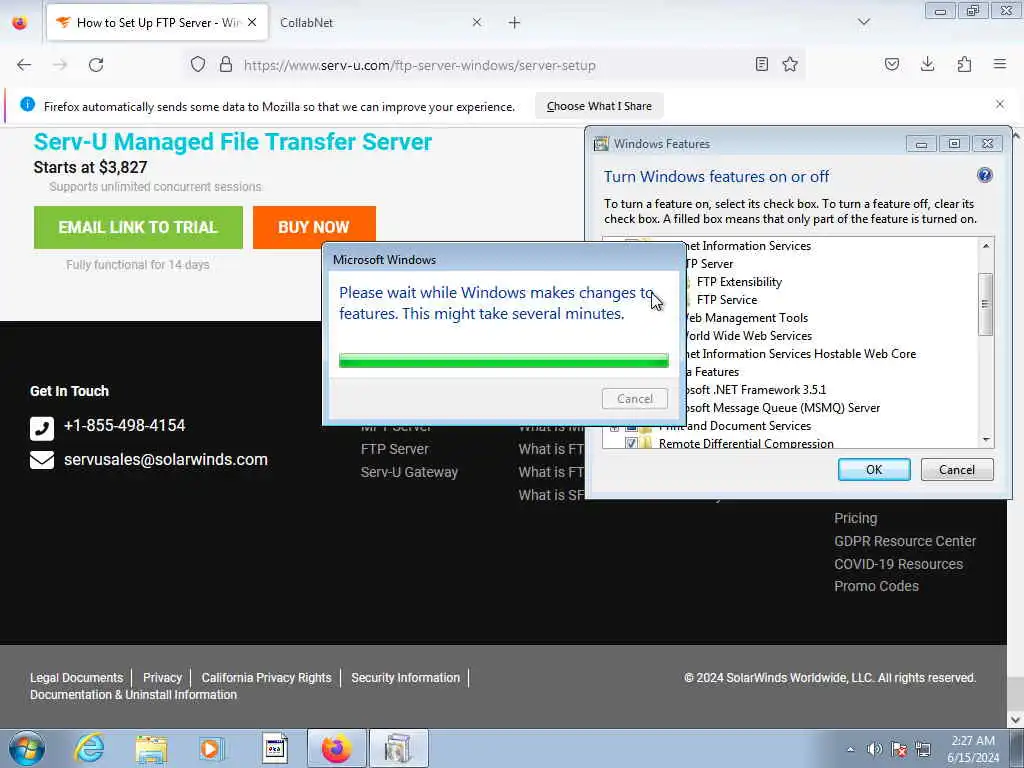This screenshot has height=768, width=1024.
Task: Switch to Firefox via its taskbar icon
Action: coord(336,748)
